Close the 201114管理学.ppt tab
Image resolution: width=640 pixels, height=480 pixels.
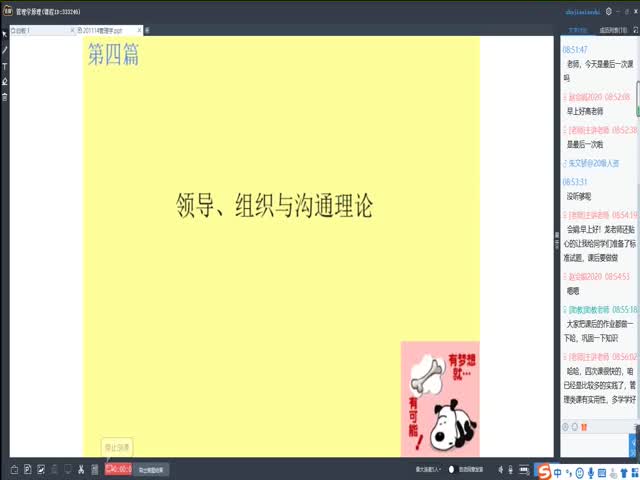(139, 30)
